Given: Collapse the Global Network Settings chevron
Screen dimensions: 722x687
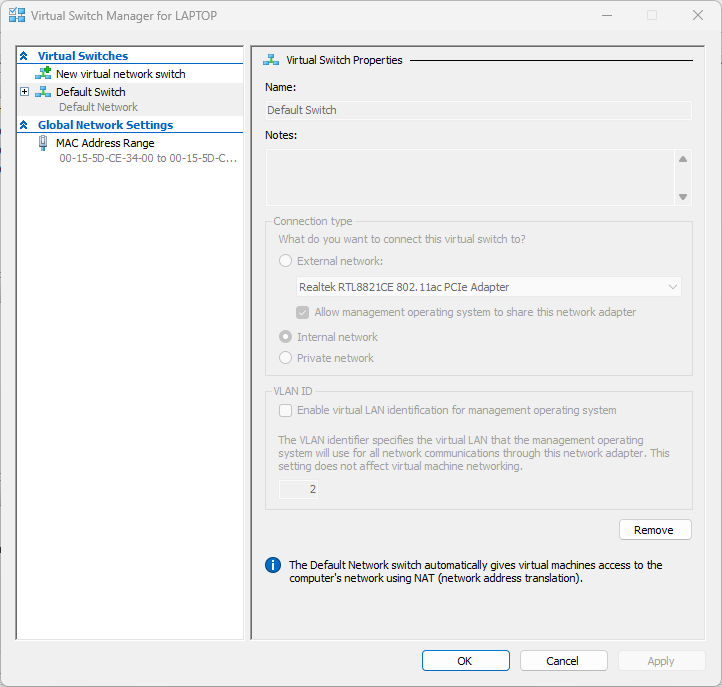Looking at the screenshot, I should 24,125.
